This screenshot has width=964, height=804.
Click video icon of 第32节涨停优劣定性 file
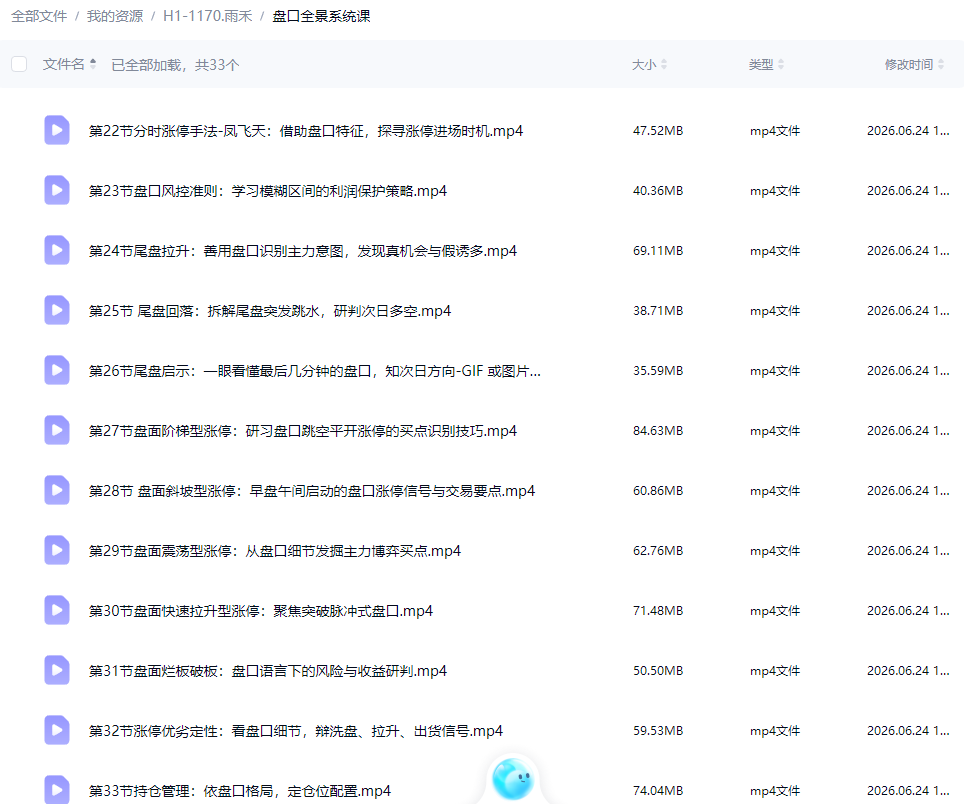tap(57, 731)
